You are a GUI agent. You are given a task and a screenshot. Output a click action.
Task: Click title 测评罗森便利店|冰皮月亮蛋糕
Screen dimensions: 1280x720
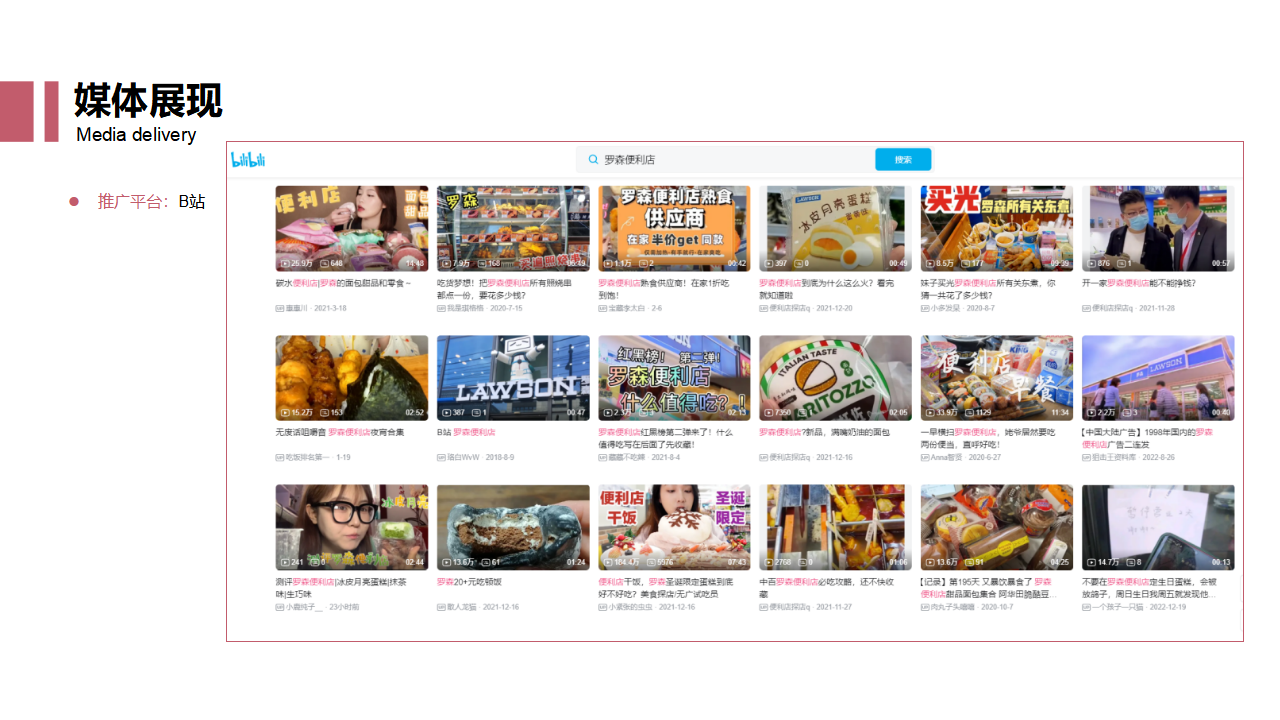click(343, 587)
